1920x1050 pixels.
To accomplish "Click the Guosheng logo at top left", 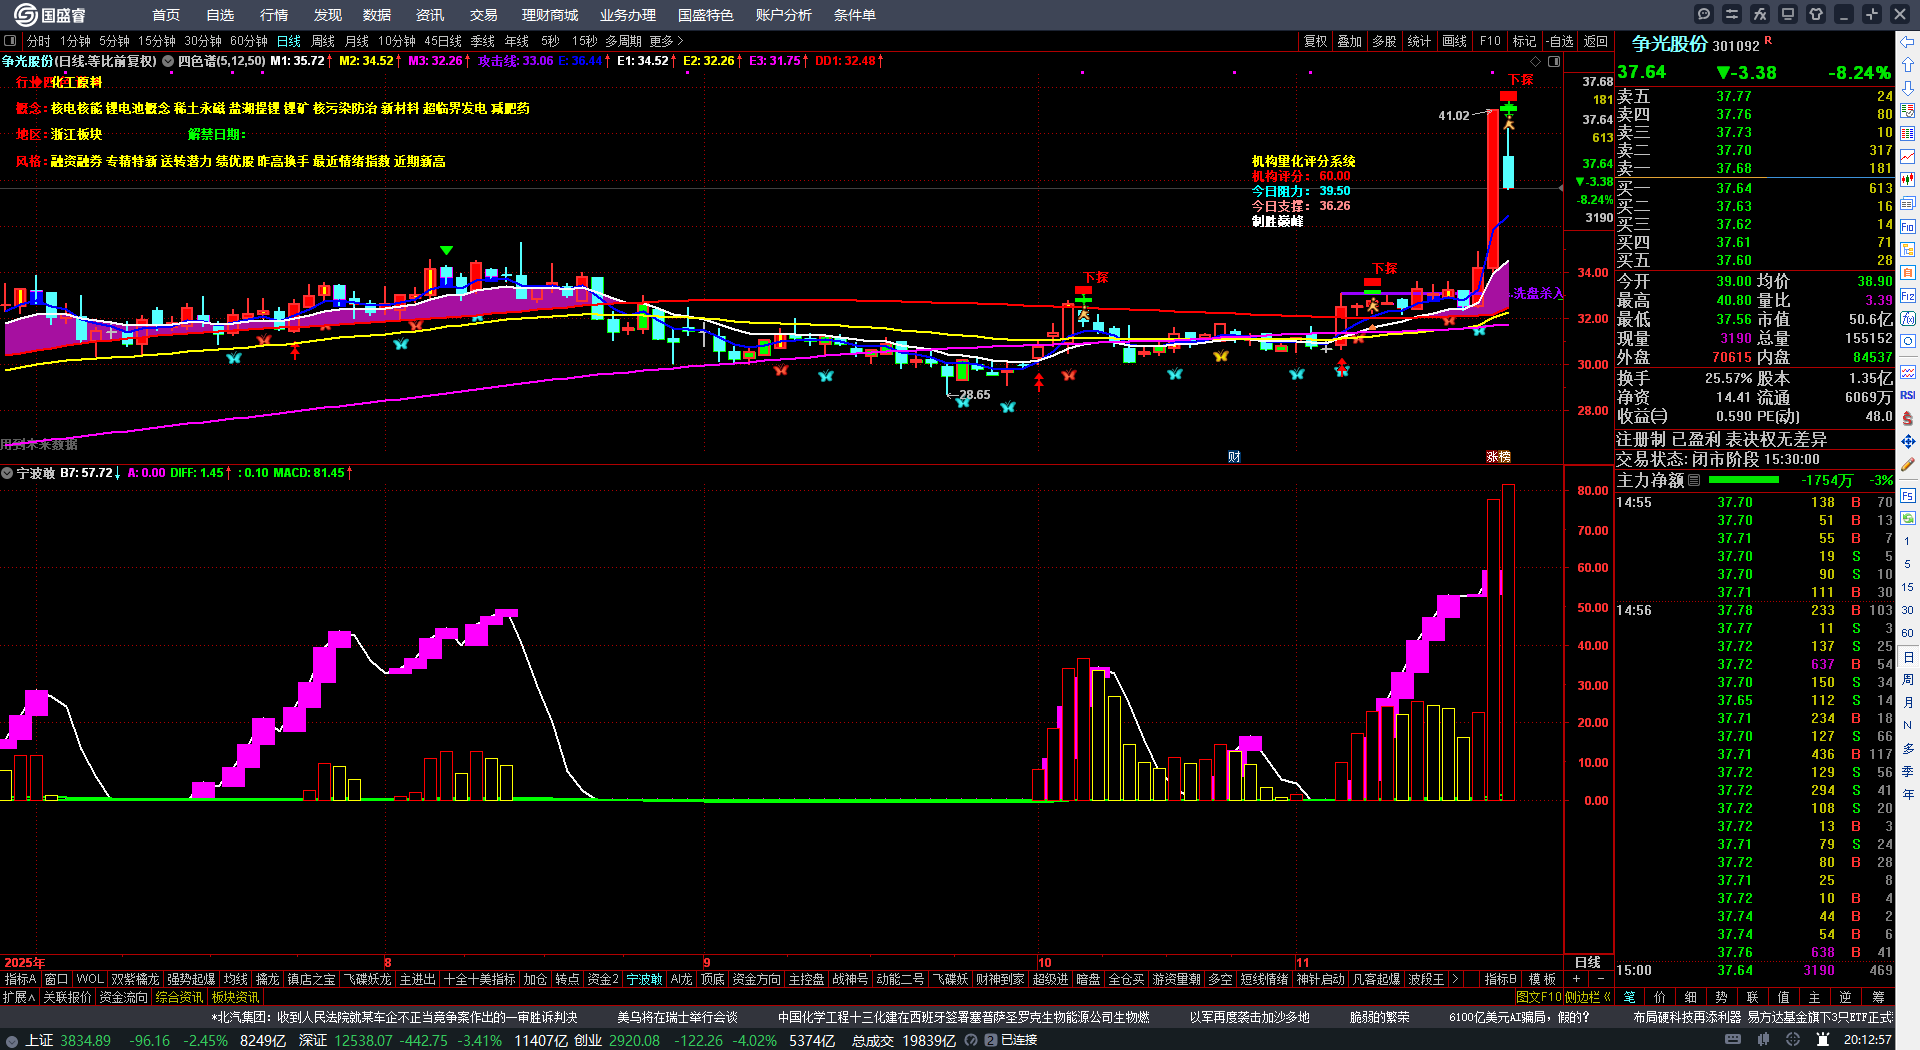I will click(x=50, y=15).
